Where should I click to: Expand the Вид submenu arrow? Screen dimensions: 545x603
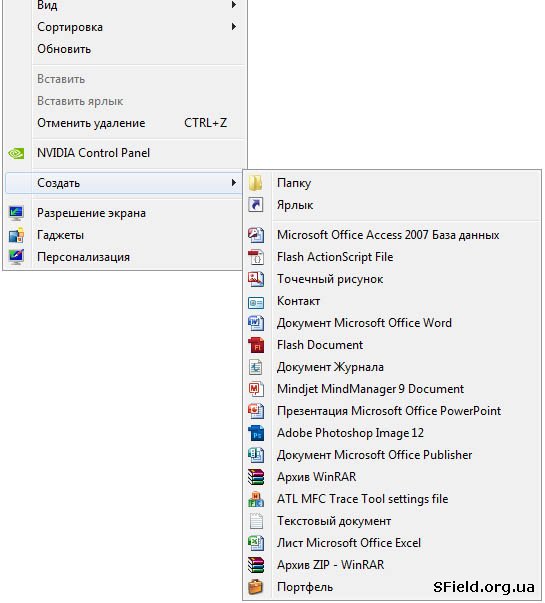point(233,5)
